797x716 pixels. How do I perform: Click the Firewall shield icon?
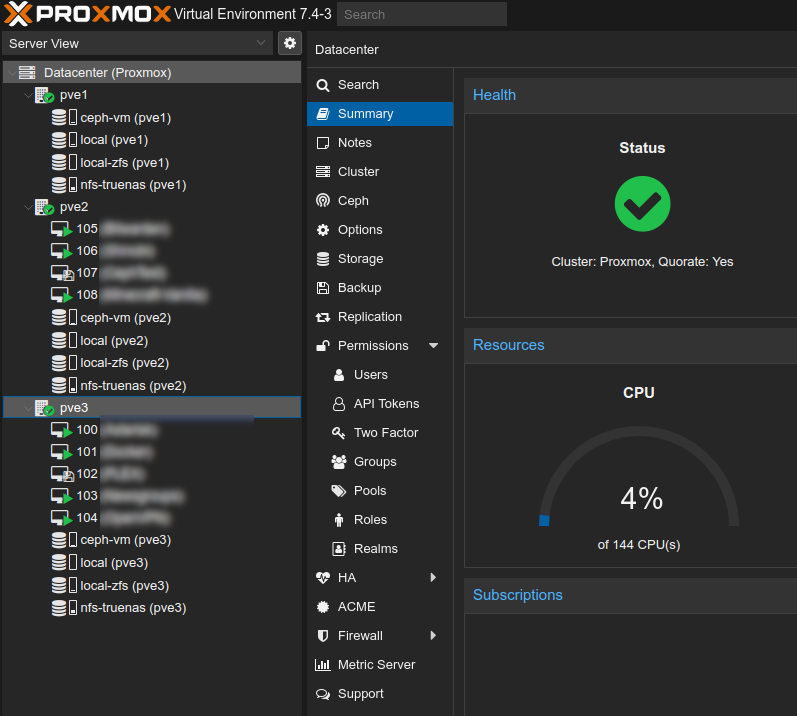pyautogui.click(x=323, y=636)
